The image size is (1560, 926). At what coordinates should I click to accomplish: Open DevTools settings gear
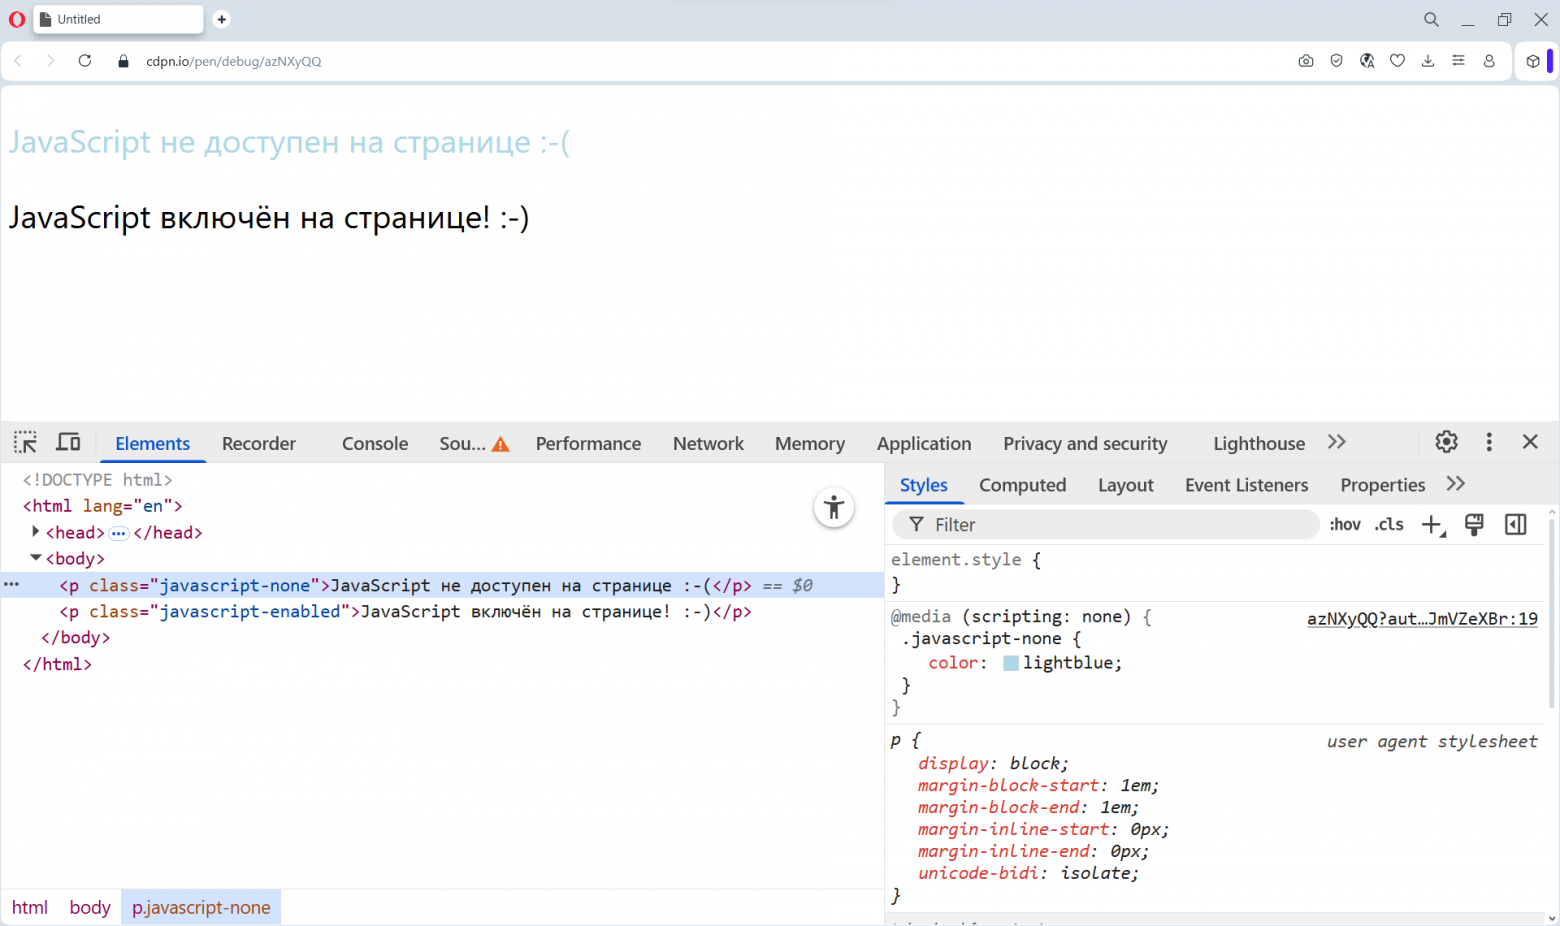coord(1446,441)
